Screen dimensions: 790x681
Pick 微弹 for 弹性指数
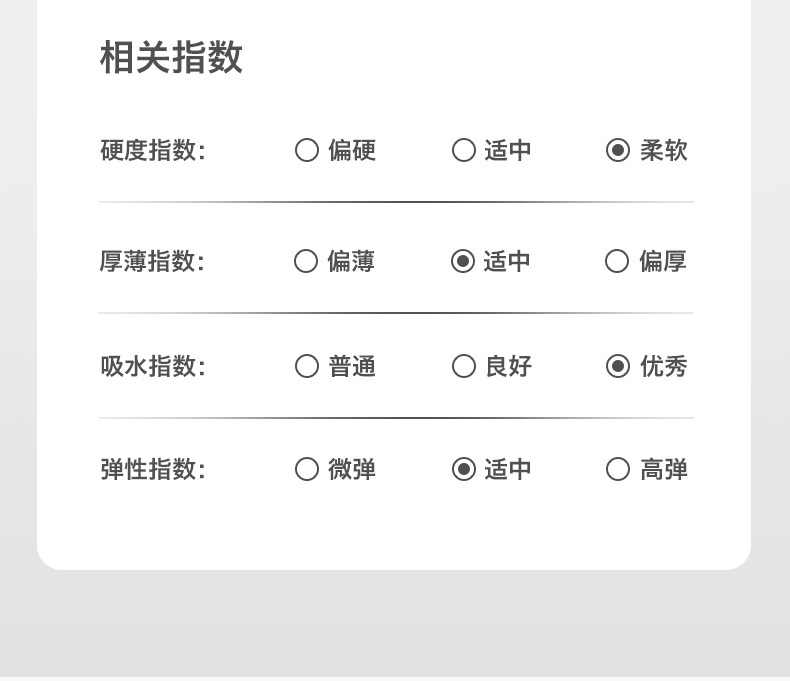(307, 469)
